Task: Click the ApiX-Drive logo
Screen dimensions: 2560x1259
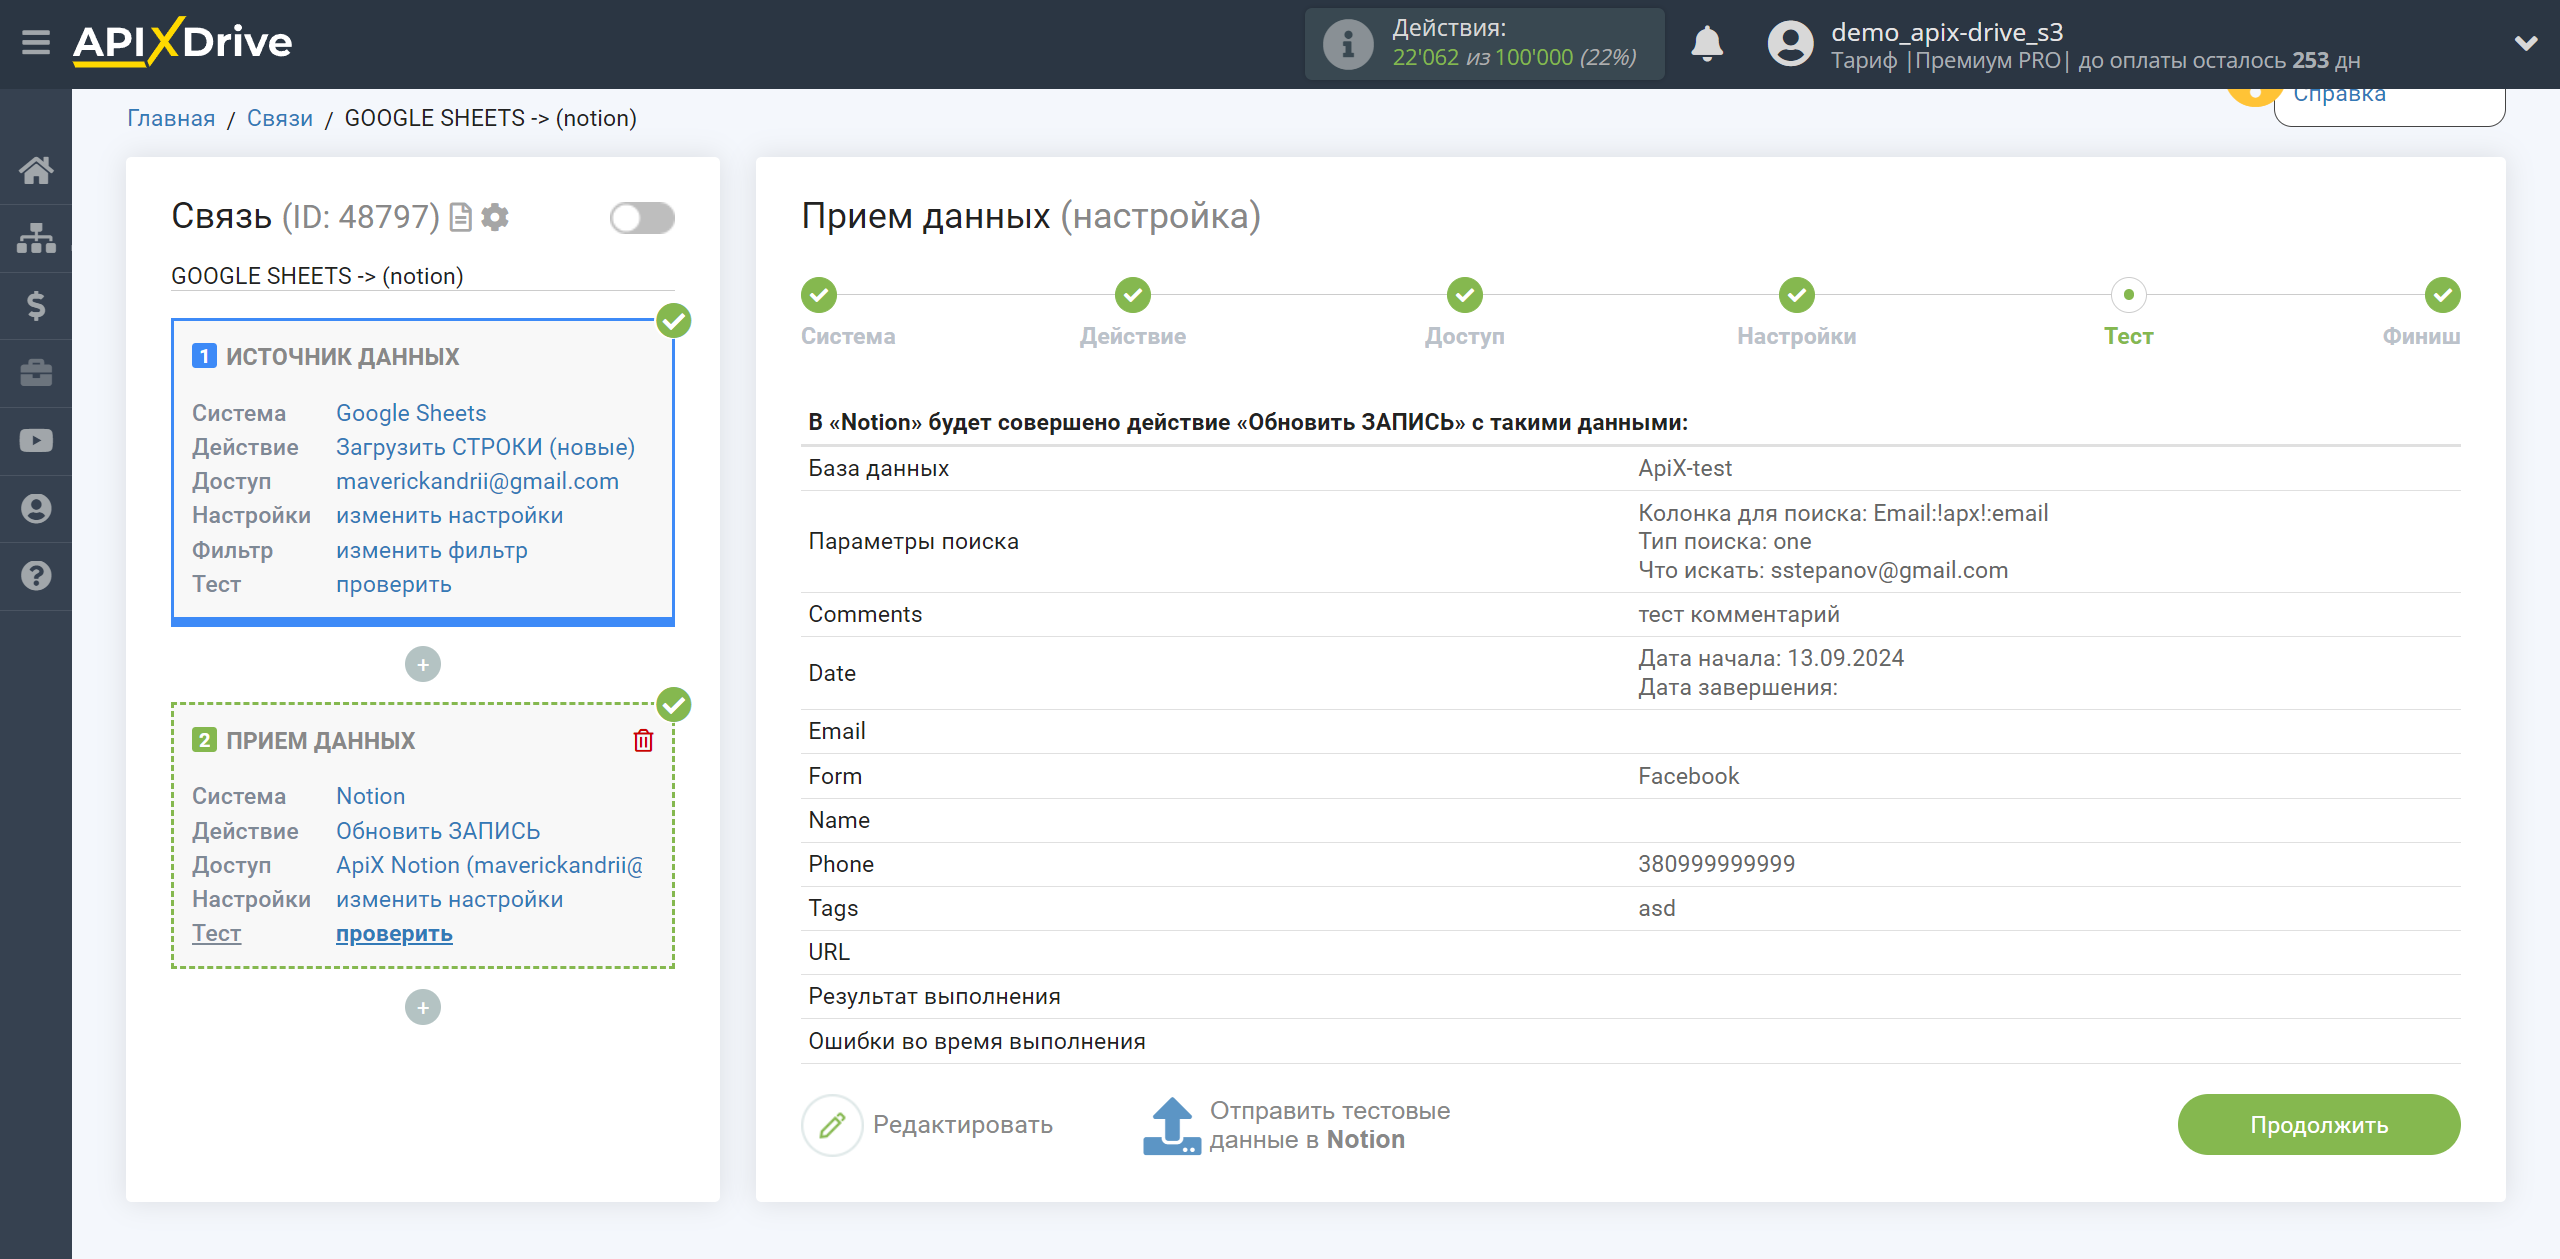Action: (182, 43)
